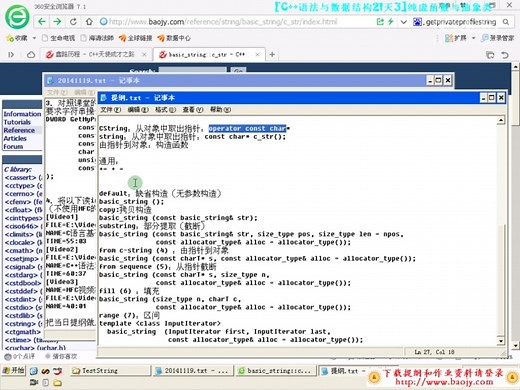Open the favorites star menu
This screenshot has height=390, width=520.
17,38
